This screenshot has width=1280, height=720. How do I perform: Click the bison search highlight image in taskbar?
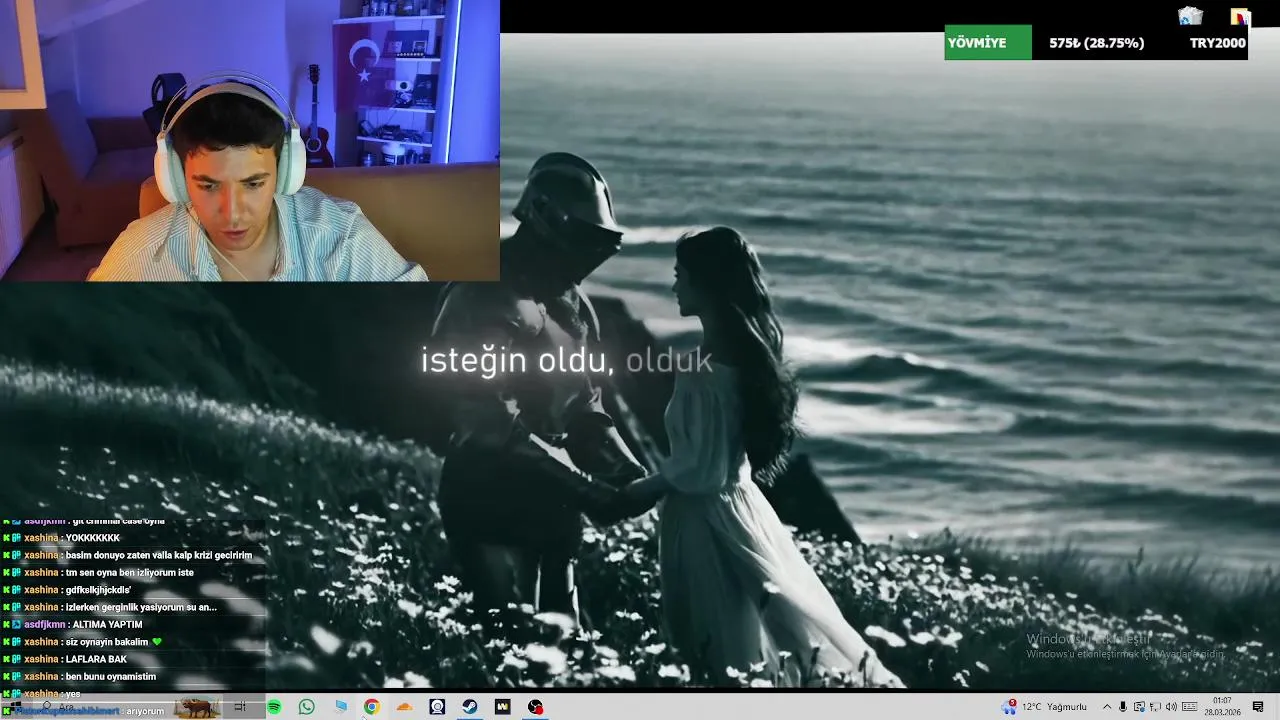coord(197,708)
